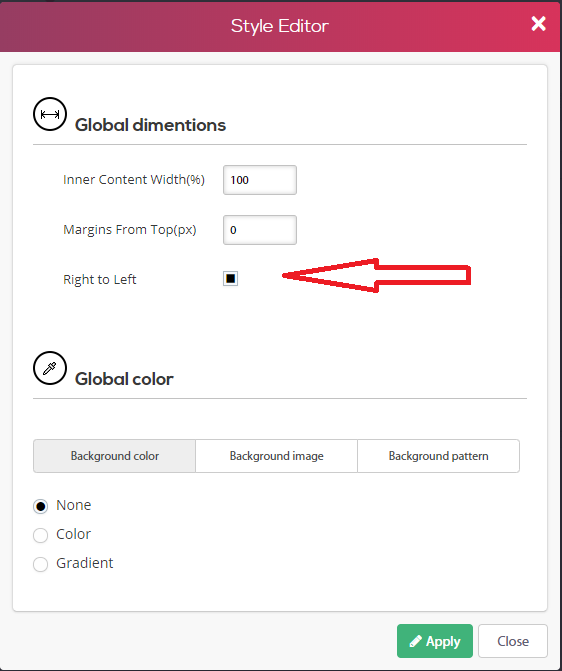Open the Background image tab
The image size is (562, 671).
(x=277, y=456)
